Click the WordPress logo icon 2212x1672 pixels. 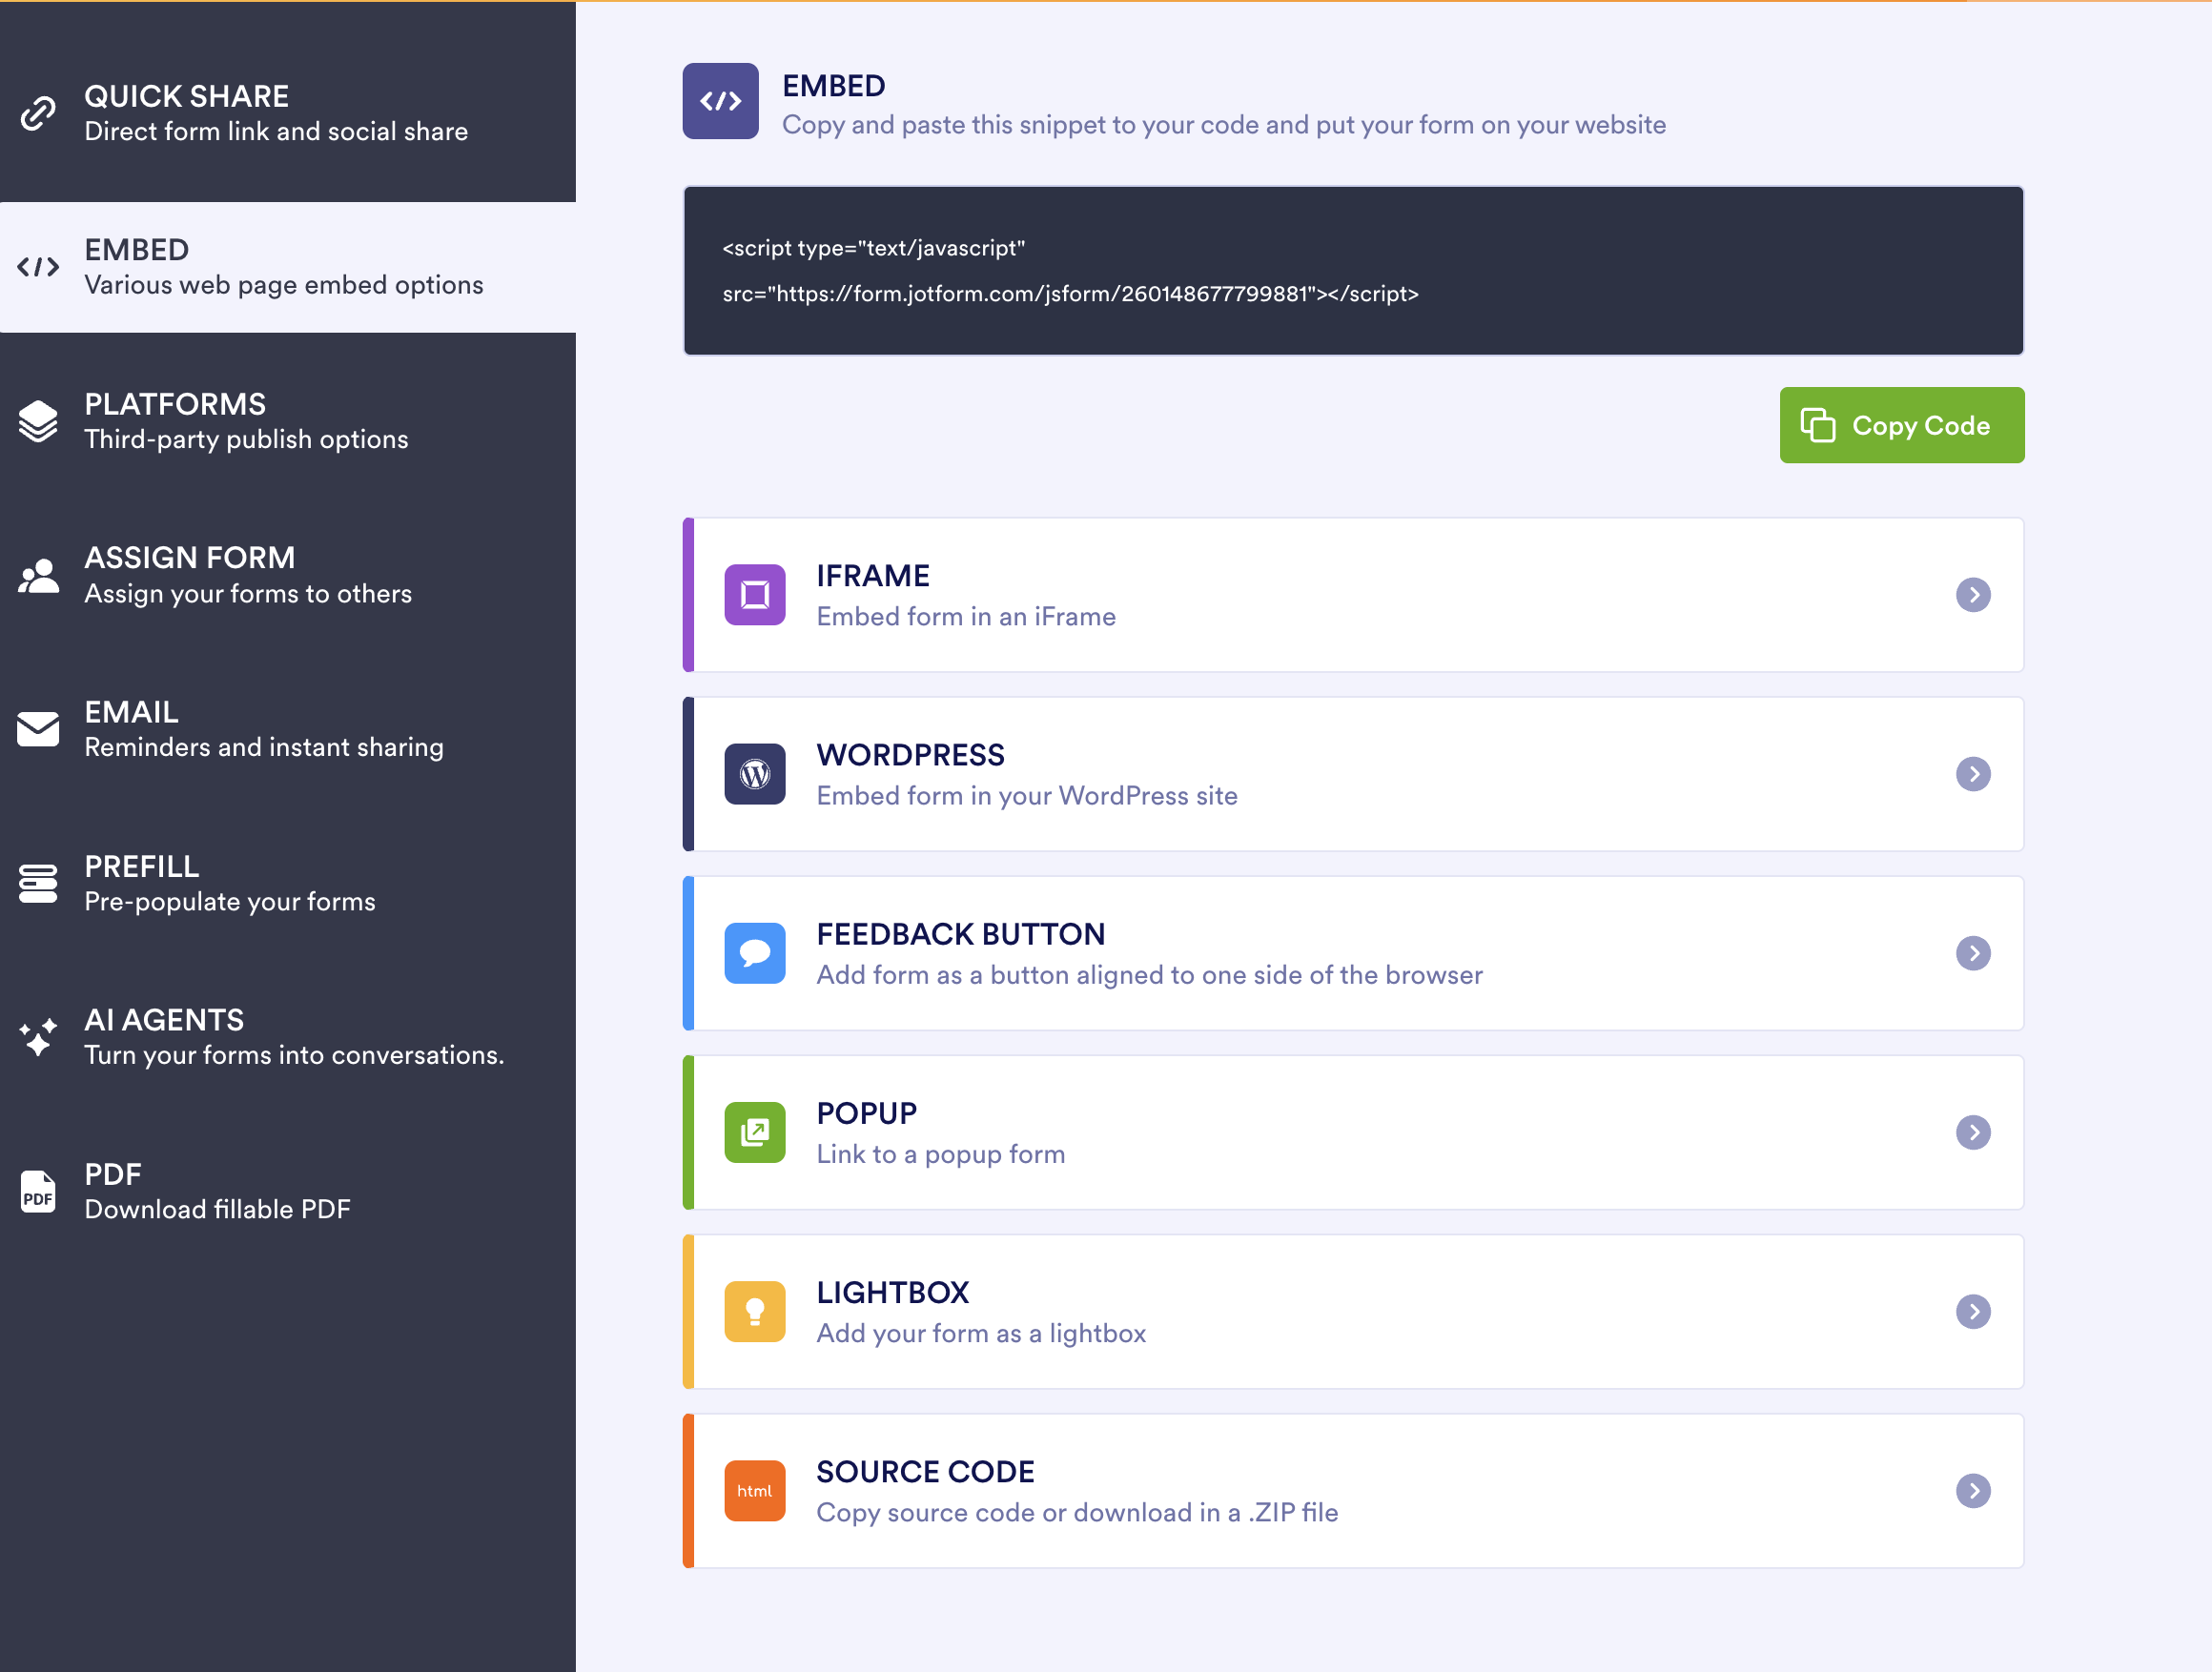tap(755, 774)
